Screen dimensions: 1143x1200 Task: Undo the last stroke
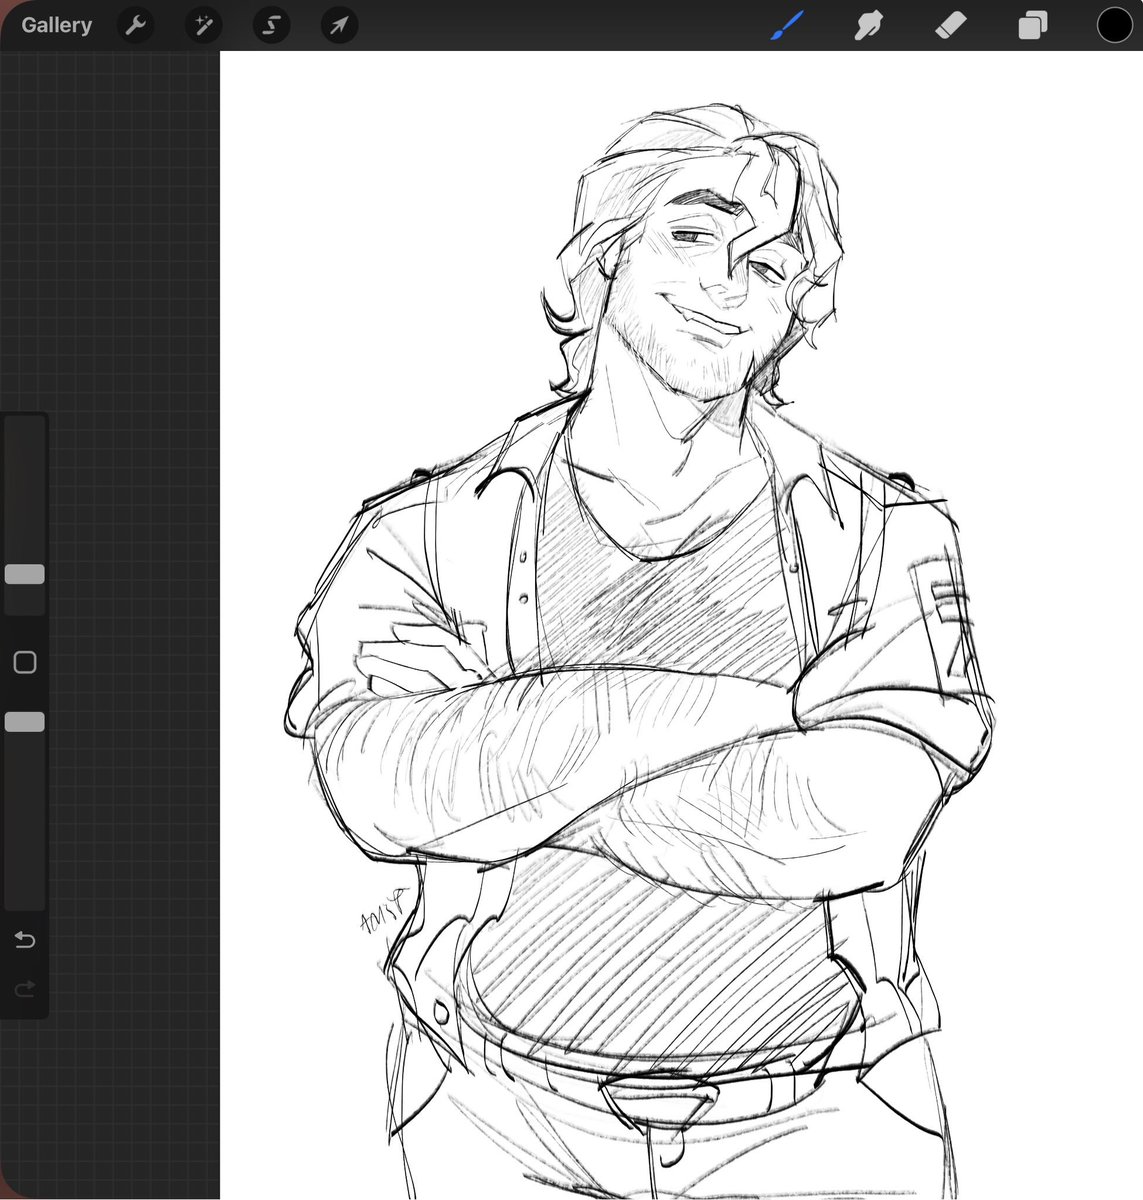[x=25, y=940]
